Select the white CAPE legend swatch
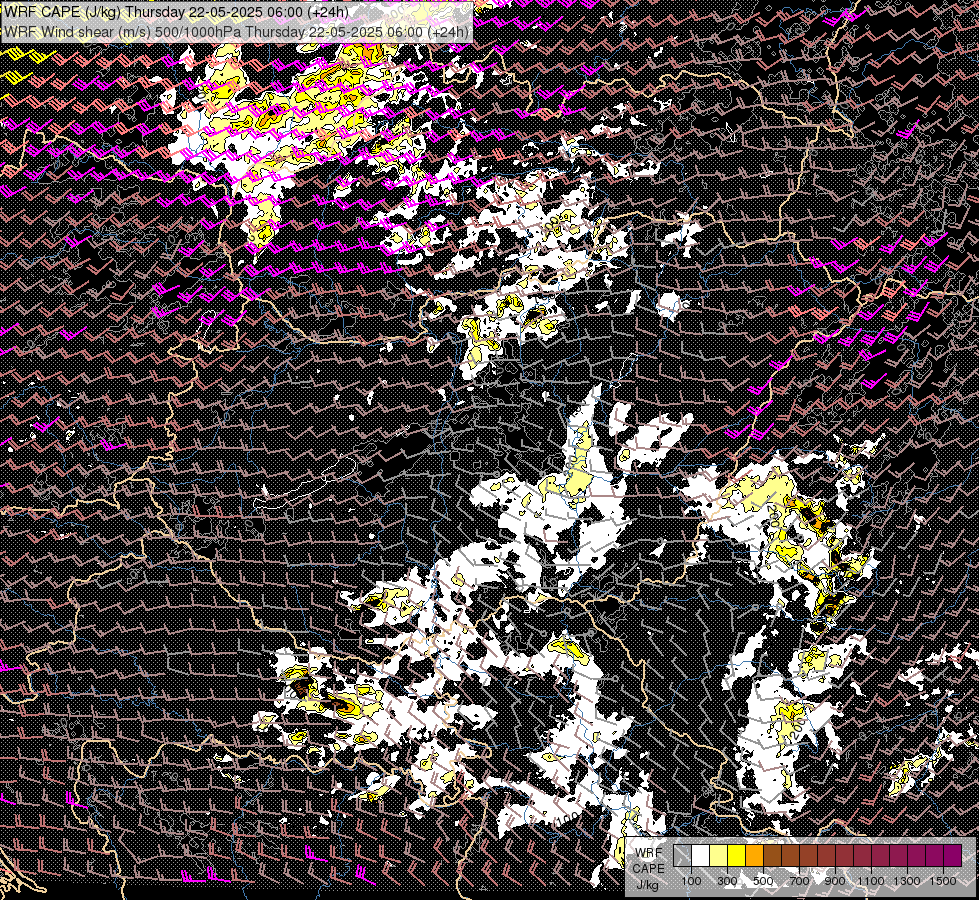This screenshot has height=900, width=979. (701, 855)
